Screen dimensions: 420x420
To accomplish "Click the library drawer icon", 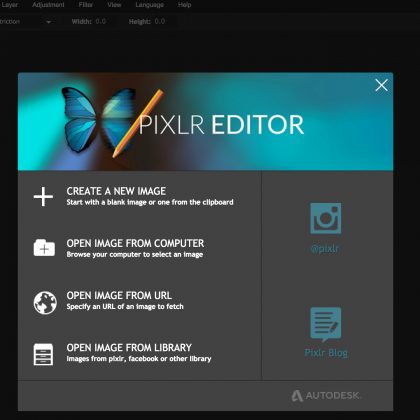I will click(x=43, y=354).
